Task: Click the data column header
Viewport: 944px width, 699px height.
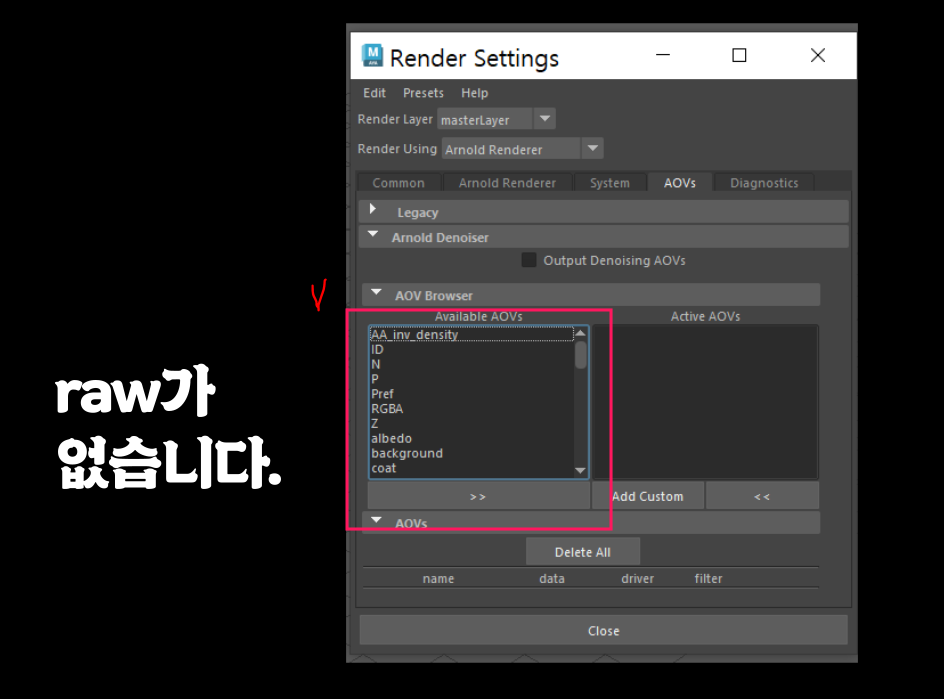Action: [551, 579]
